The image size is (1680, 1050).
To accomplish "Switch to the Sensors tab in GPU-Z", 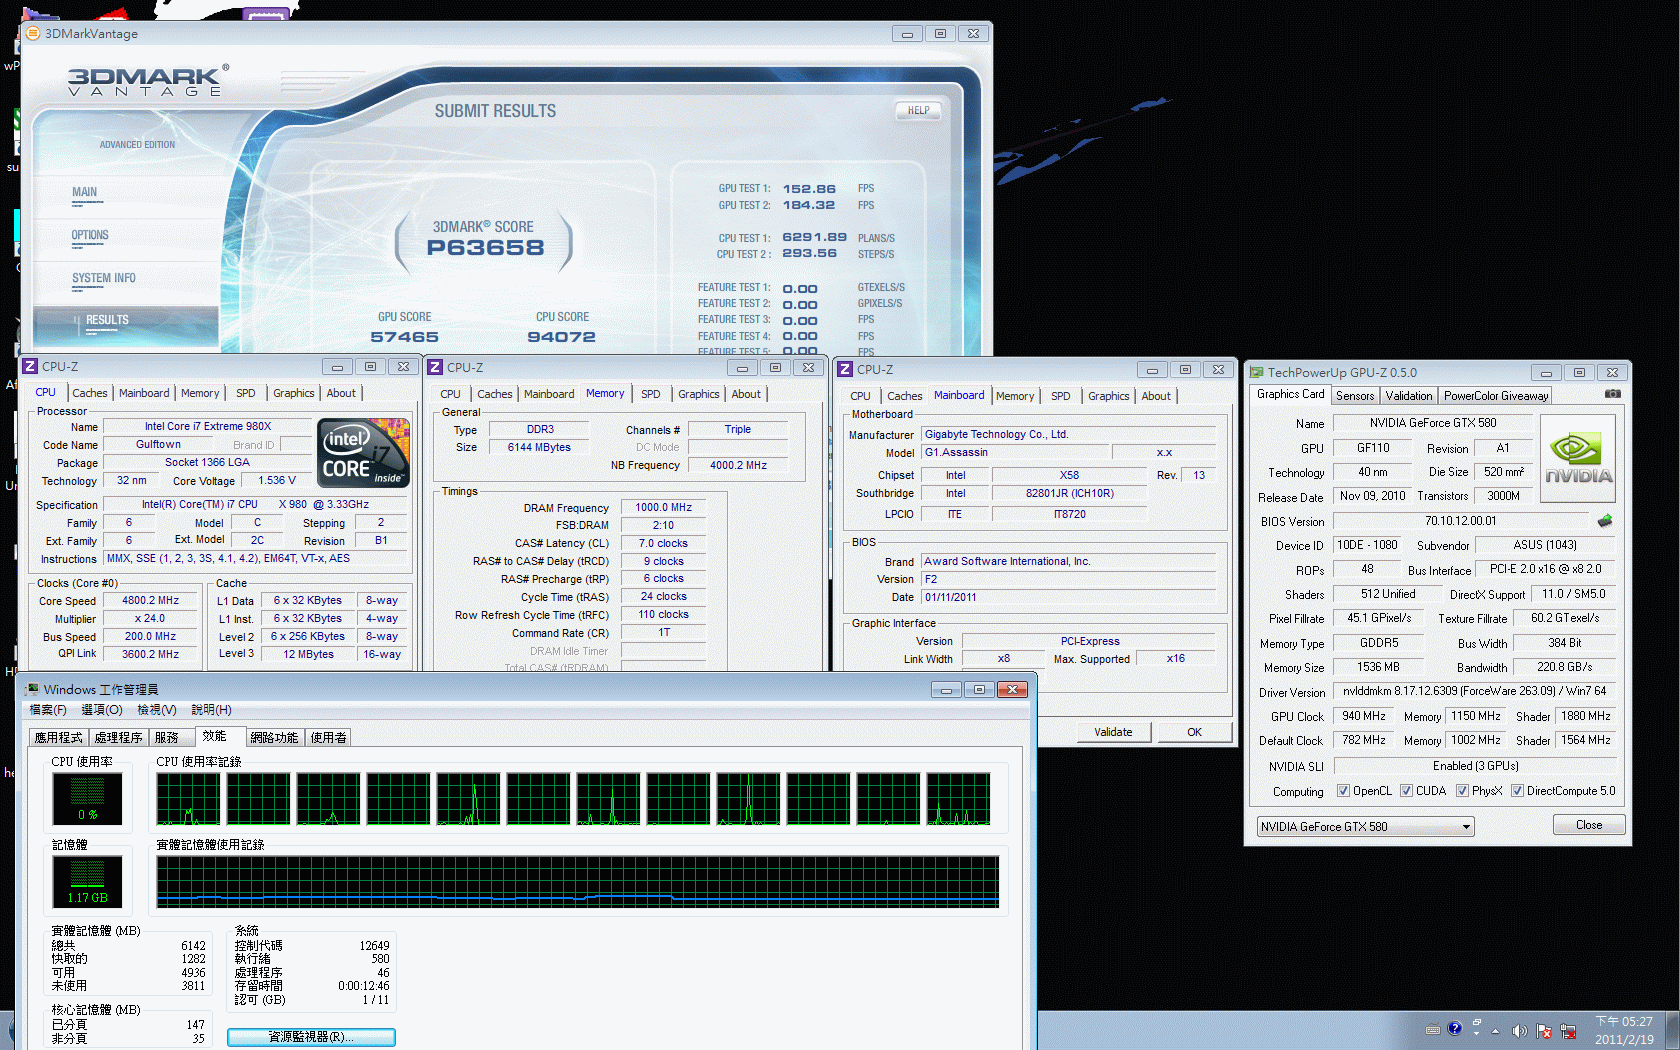I will point(1355,396).
